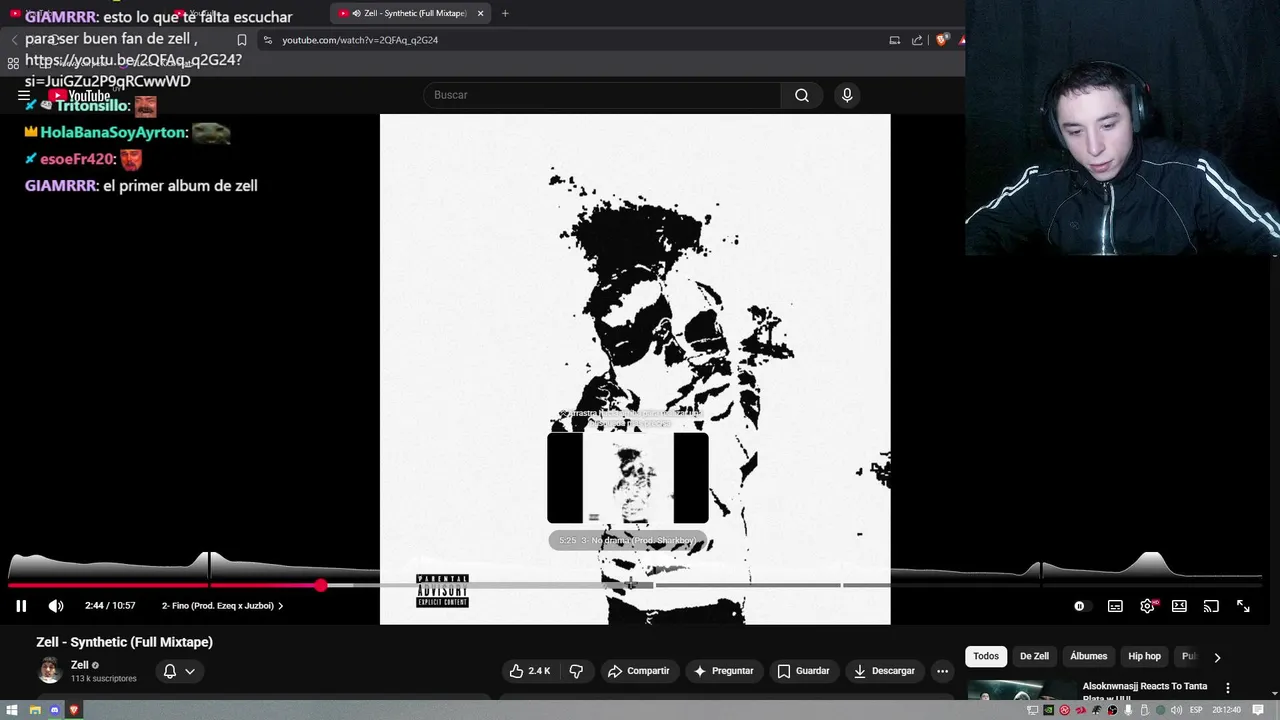Image resolution: width=1280 pixels, height=720 pixels.
Task: Click the YouTube logo home link
Action: point(80,96)
